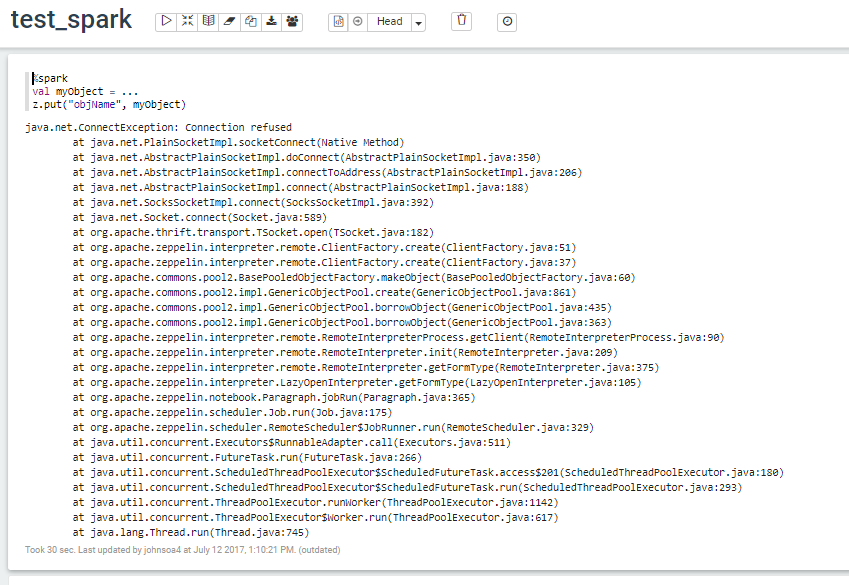Run all paragraphs in the notebook
Image resolution: width=849 pixels, height=585 pixels.
tap(165, 21)
